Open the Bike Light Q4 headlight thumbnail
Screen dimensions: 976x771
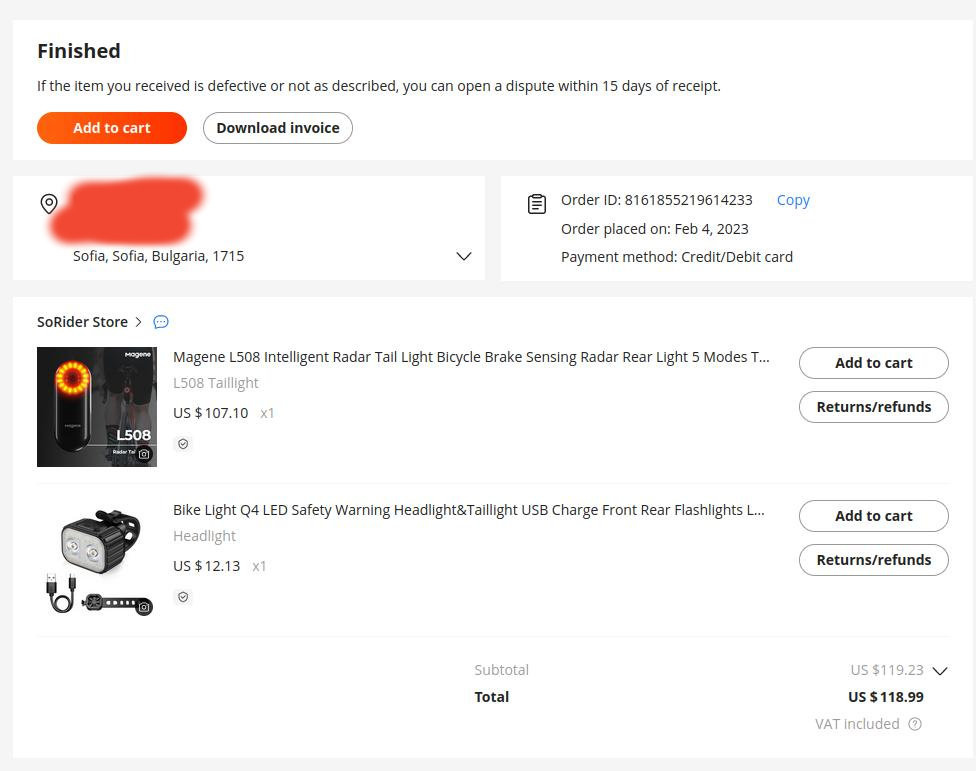click(97, 560)
